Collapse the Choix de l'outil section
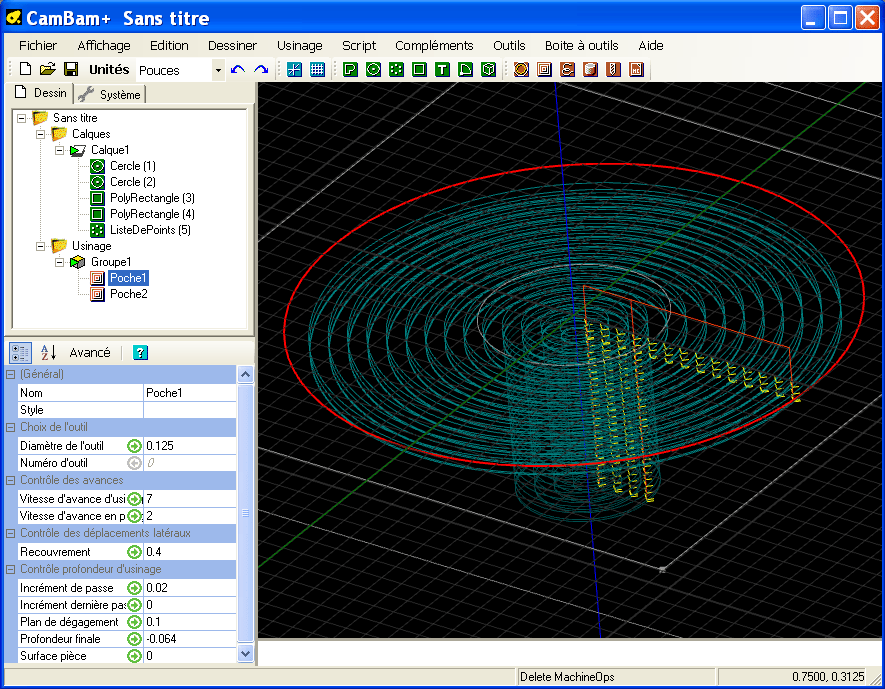 pyautogui.click(x=11, y=427)
